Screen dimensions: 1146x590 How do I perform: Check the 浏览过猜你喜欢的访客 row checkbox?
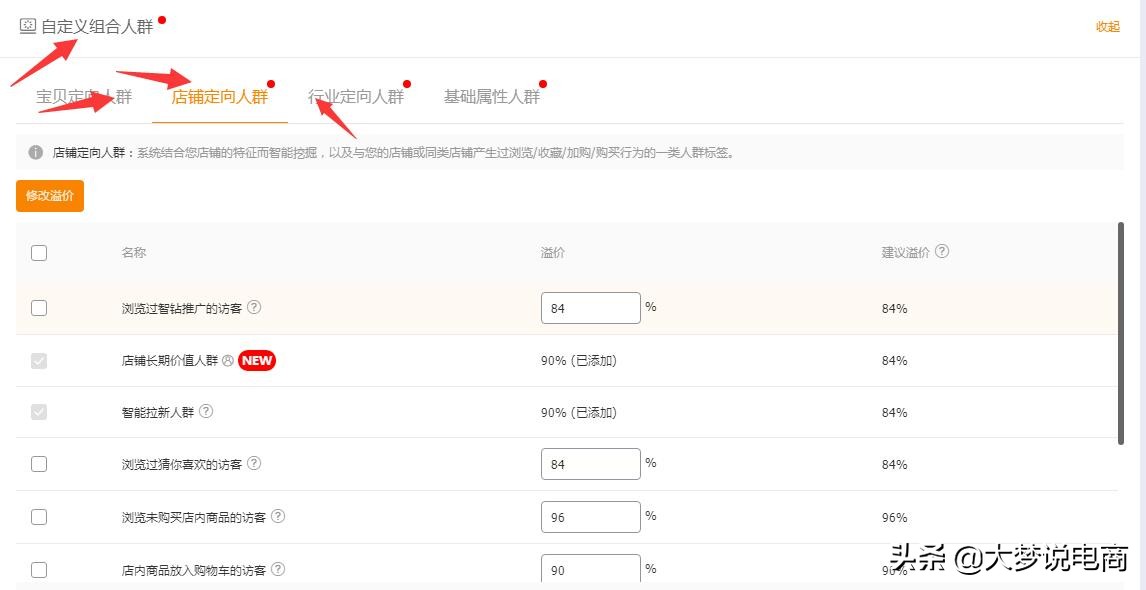(39, 464)
